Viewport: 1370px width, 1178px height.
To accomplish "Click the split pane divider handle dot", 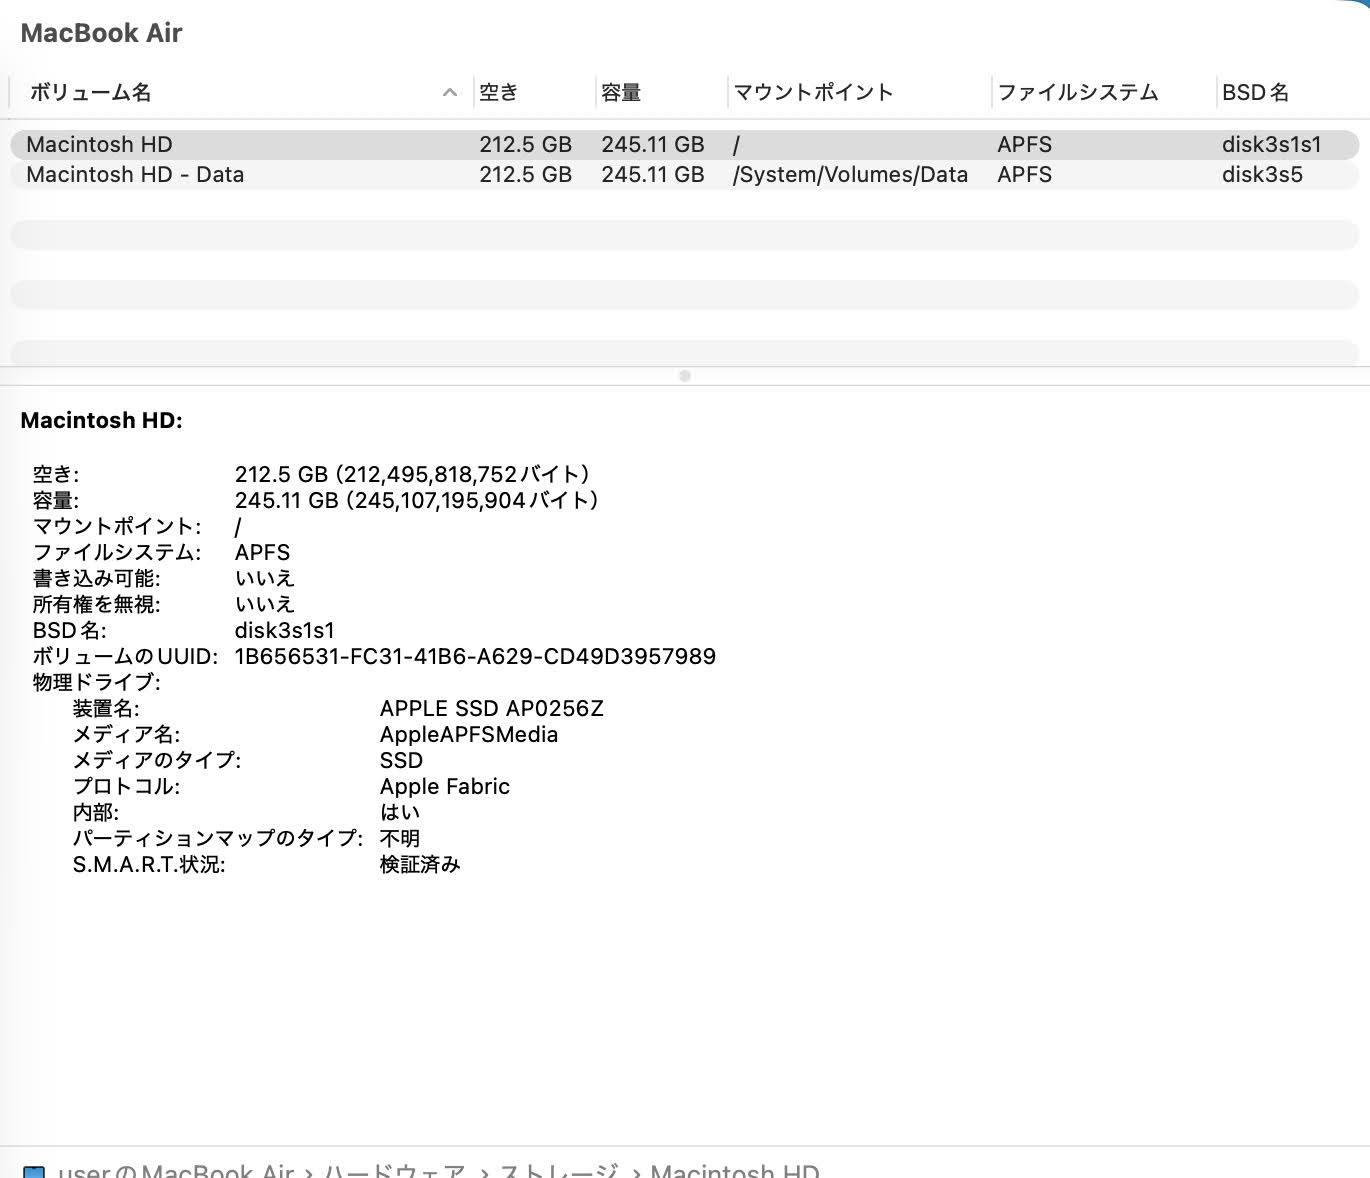I will (x=685, y=376).
